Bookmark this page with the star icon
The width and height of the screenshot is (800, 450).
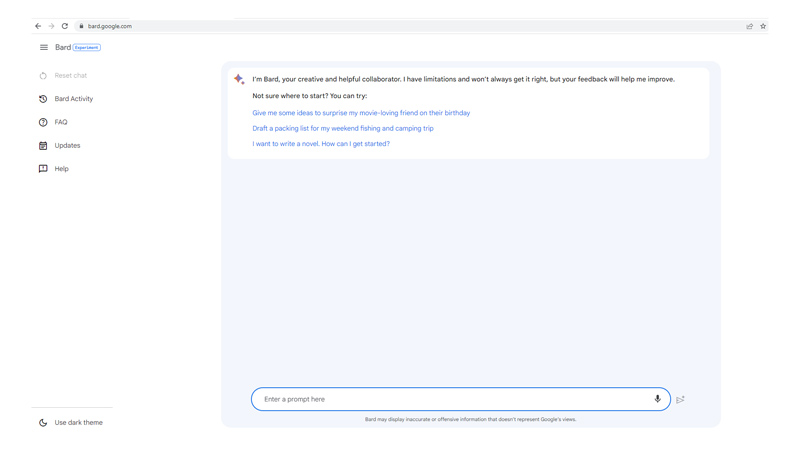(x=763, y=26)
